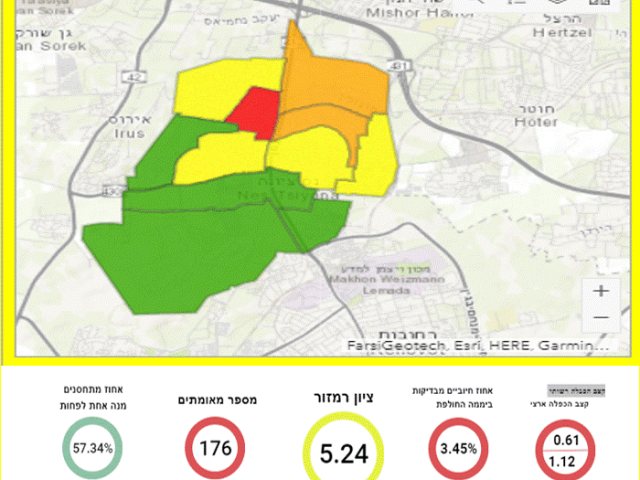Viewport: 640px width, 480px height.
Task: Click the 5.24 traffic-light score gauge
Action: click(344, 450)
